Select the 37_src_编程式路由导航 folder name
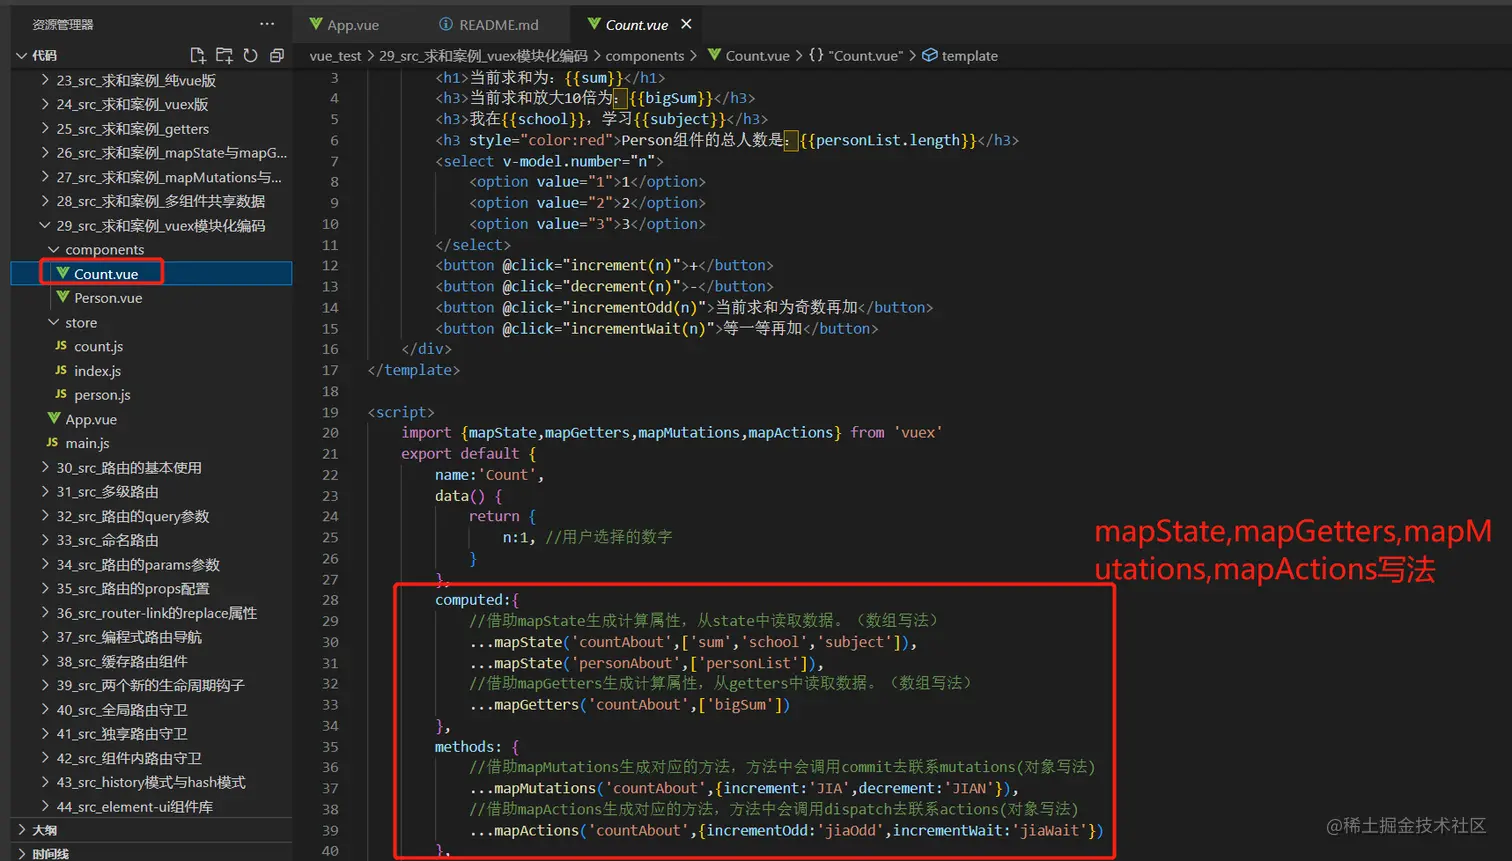 [129, 637]
